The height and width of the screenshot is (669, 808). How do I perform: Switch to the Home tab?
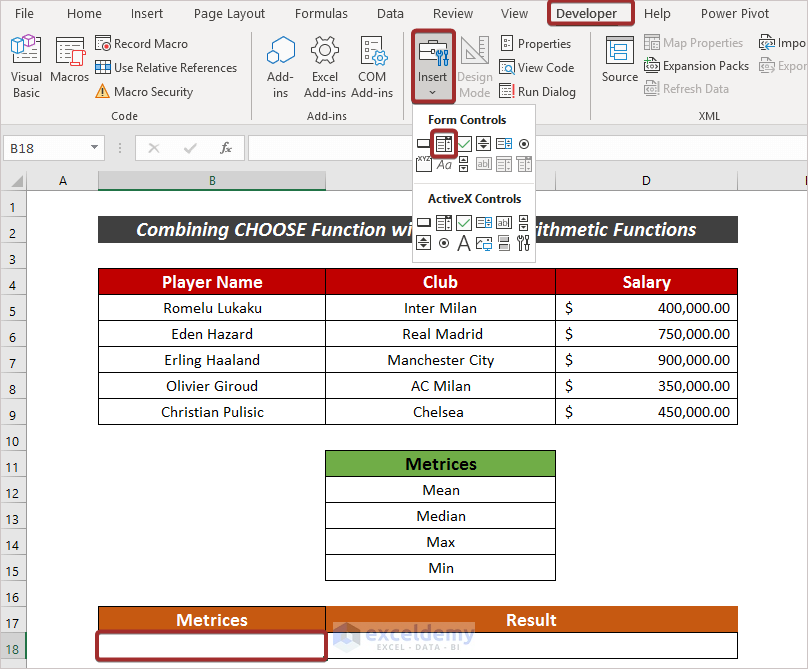84,13
